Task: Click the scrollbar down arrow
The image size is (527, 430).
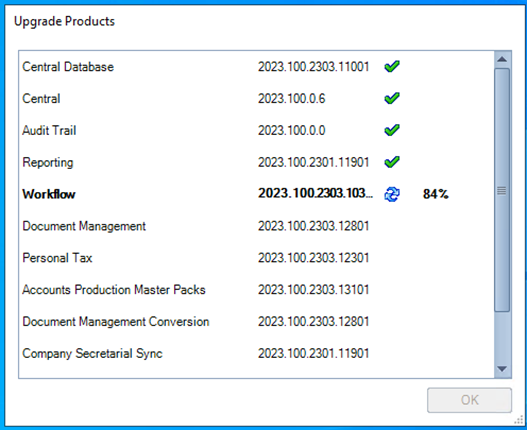Action: (502, 369)
